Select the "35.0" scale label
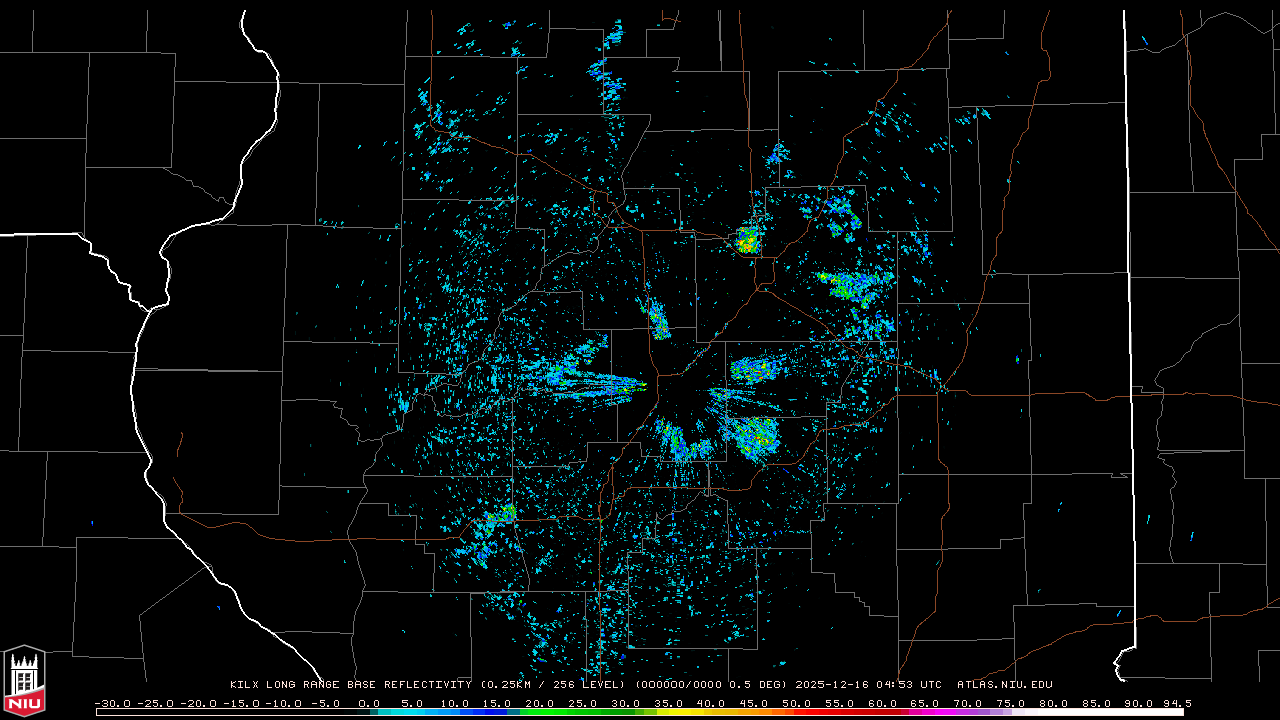 [x=670, y=703]
